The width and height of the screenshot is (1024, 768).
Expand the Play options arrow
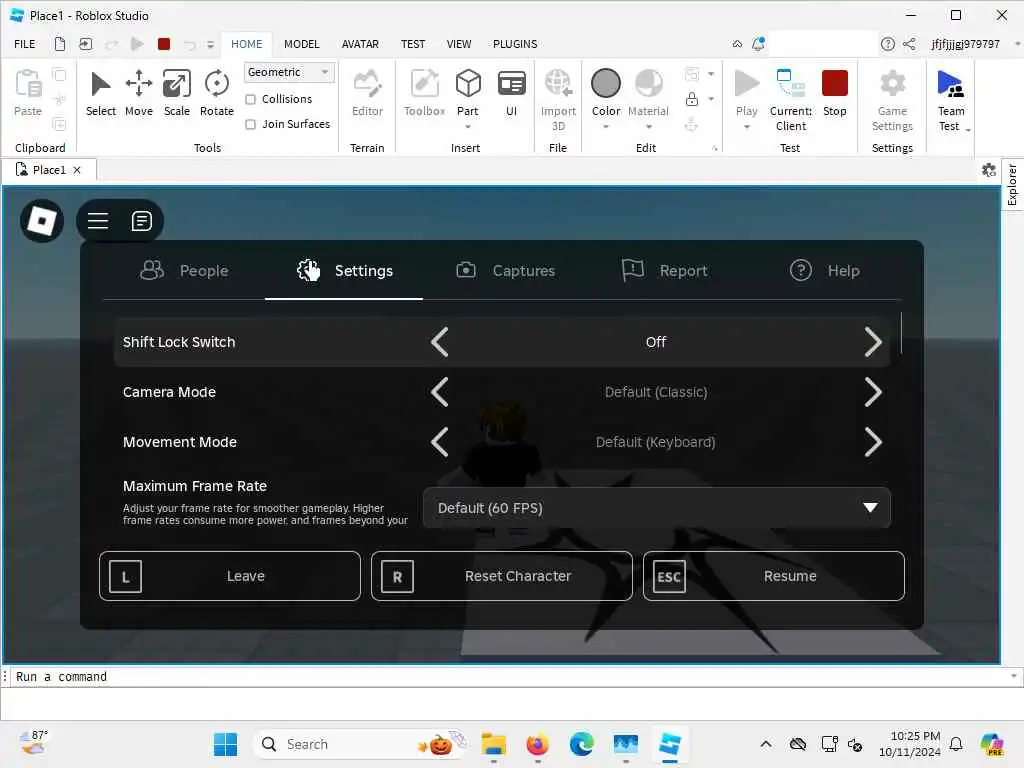point(746,127)
